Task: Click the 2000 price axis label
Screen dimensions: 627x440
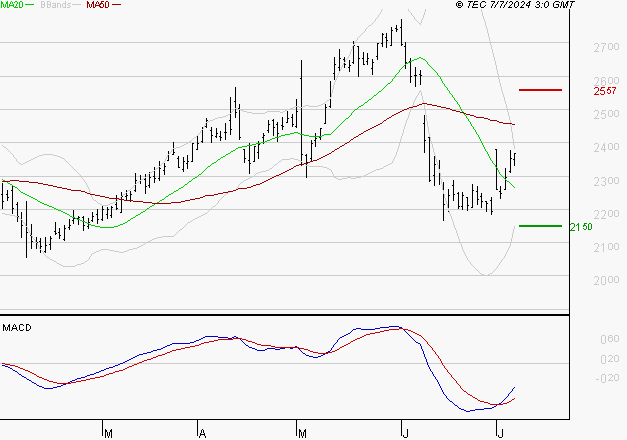Action: click(x=606, y=280)
